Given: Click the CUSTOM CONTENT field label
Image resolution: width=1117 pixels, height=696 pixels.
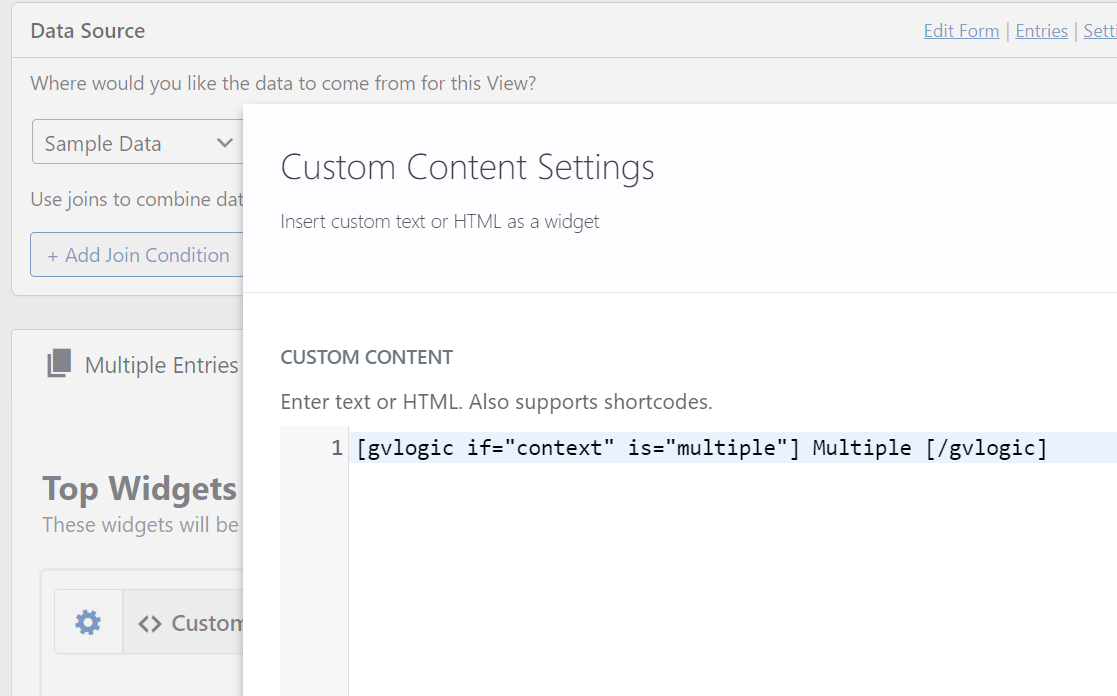Looking at the screenshot, I should click(366, 357).
